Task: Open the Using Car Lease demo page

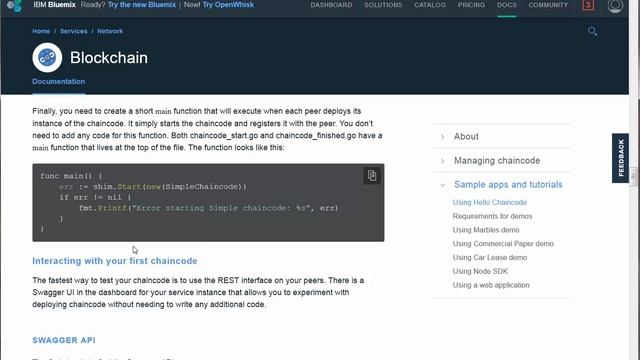Action: point(490,258)
